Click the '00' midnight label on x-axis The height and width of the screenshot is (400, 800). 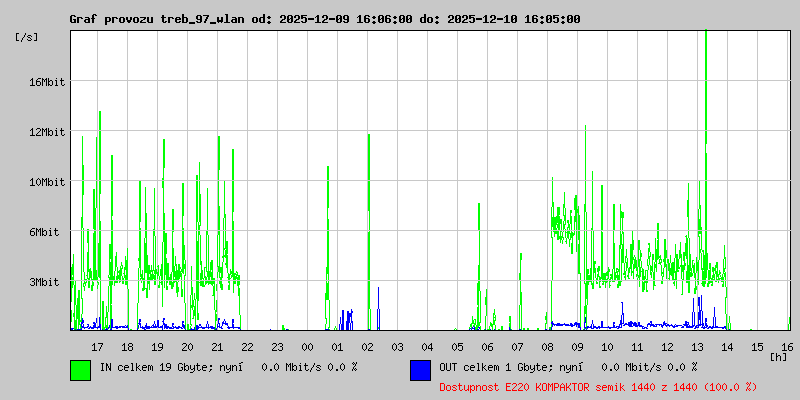(x=307, y=347)
